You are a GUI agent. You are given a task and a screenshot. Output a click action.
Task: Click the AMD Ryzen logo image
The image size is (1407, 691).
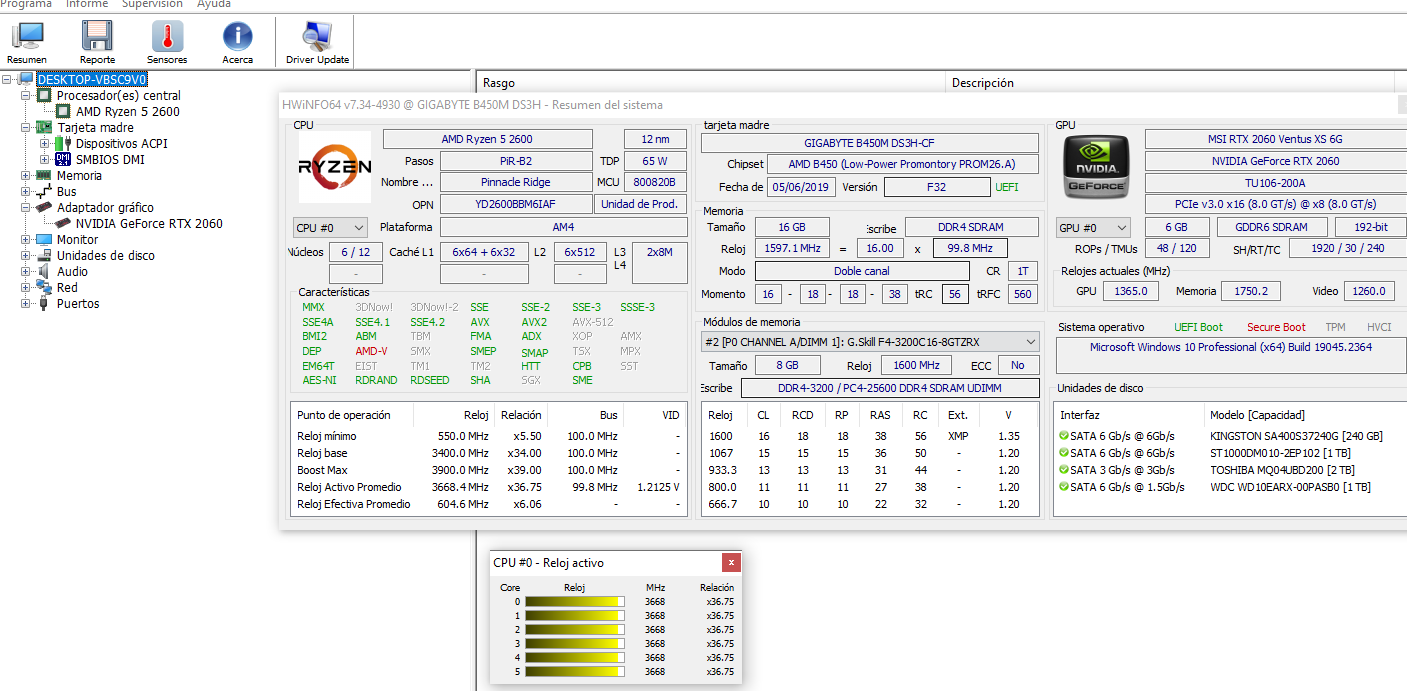point(335,167)
